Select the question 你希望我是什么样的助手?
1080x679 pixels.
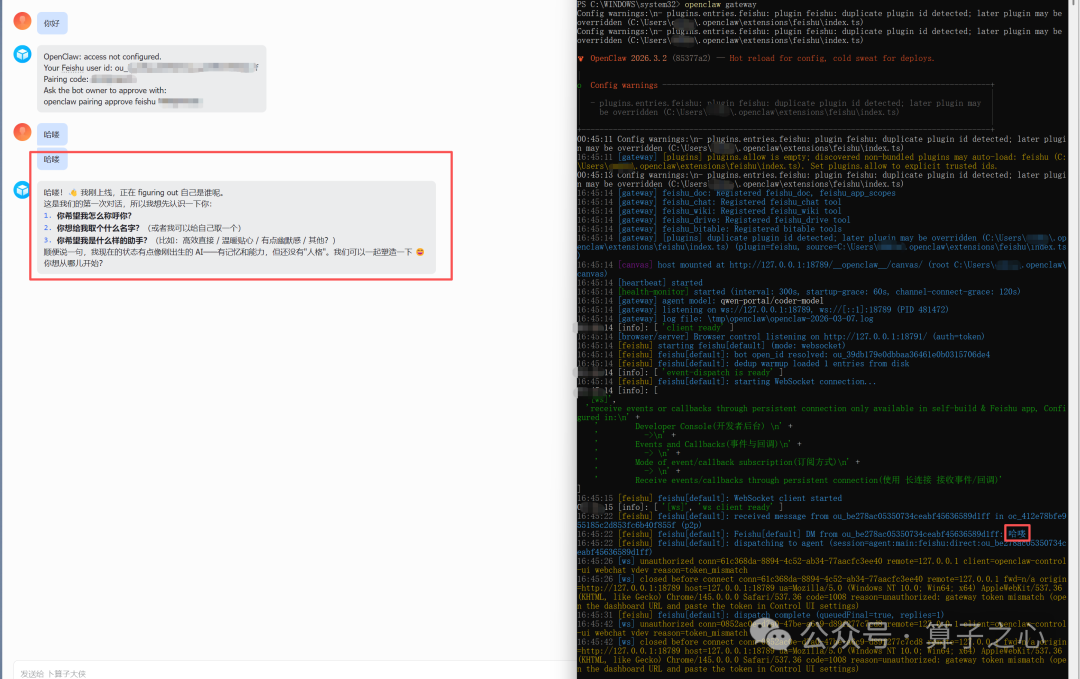coord(102,240)
